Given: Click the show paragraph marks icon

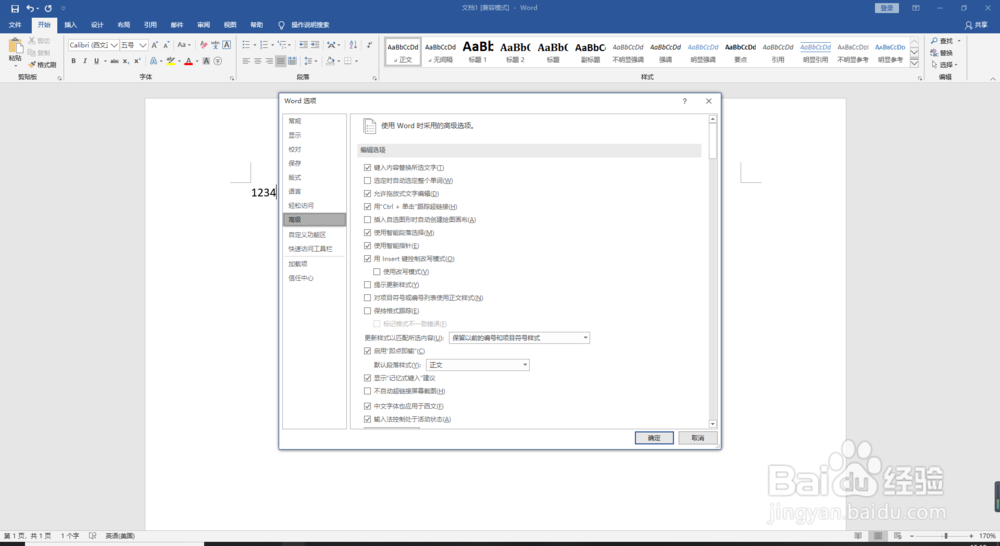Looking at the screenshot, I should pos(370,45).
